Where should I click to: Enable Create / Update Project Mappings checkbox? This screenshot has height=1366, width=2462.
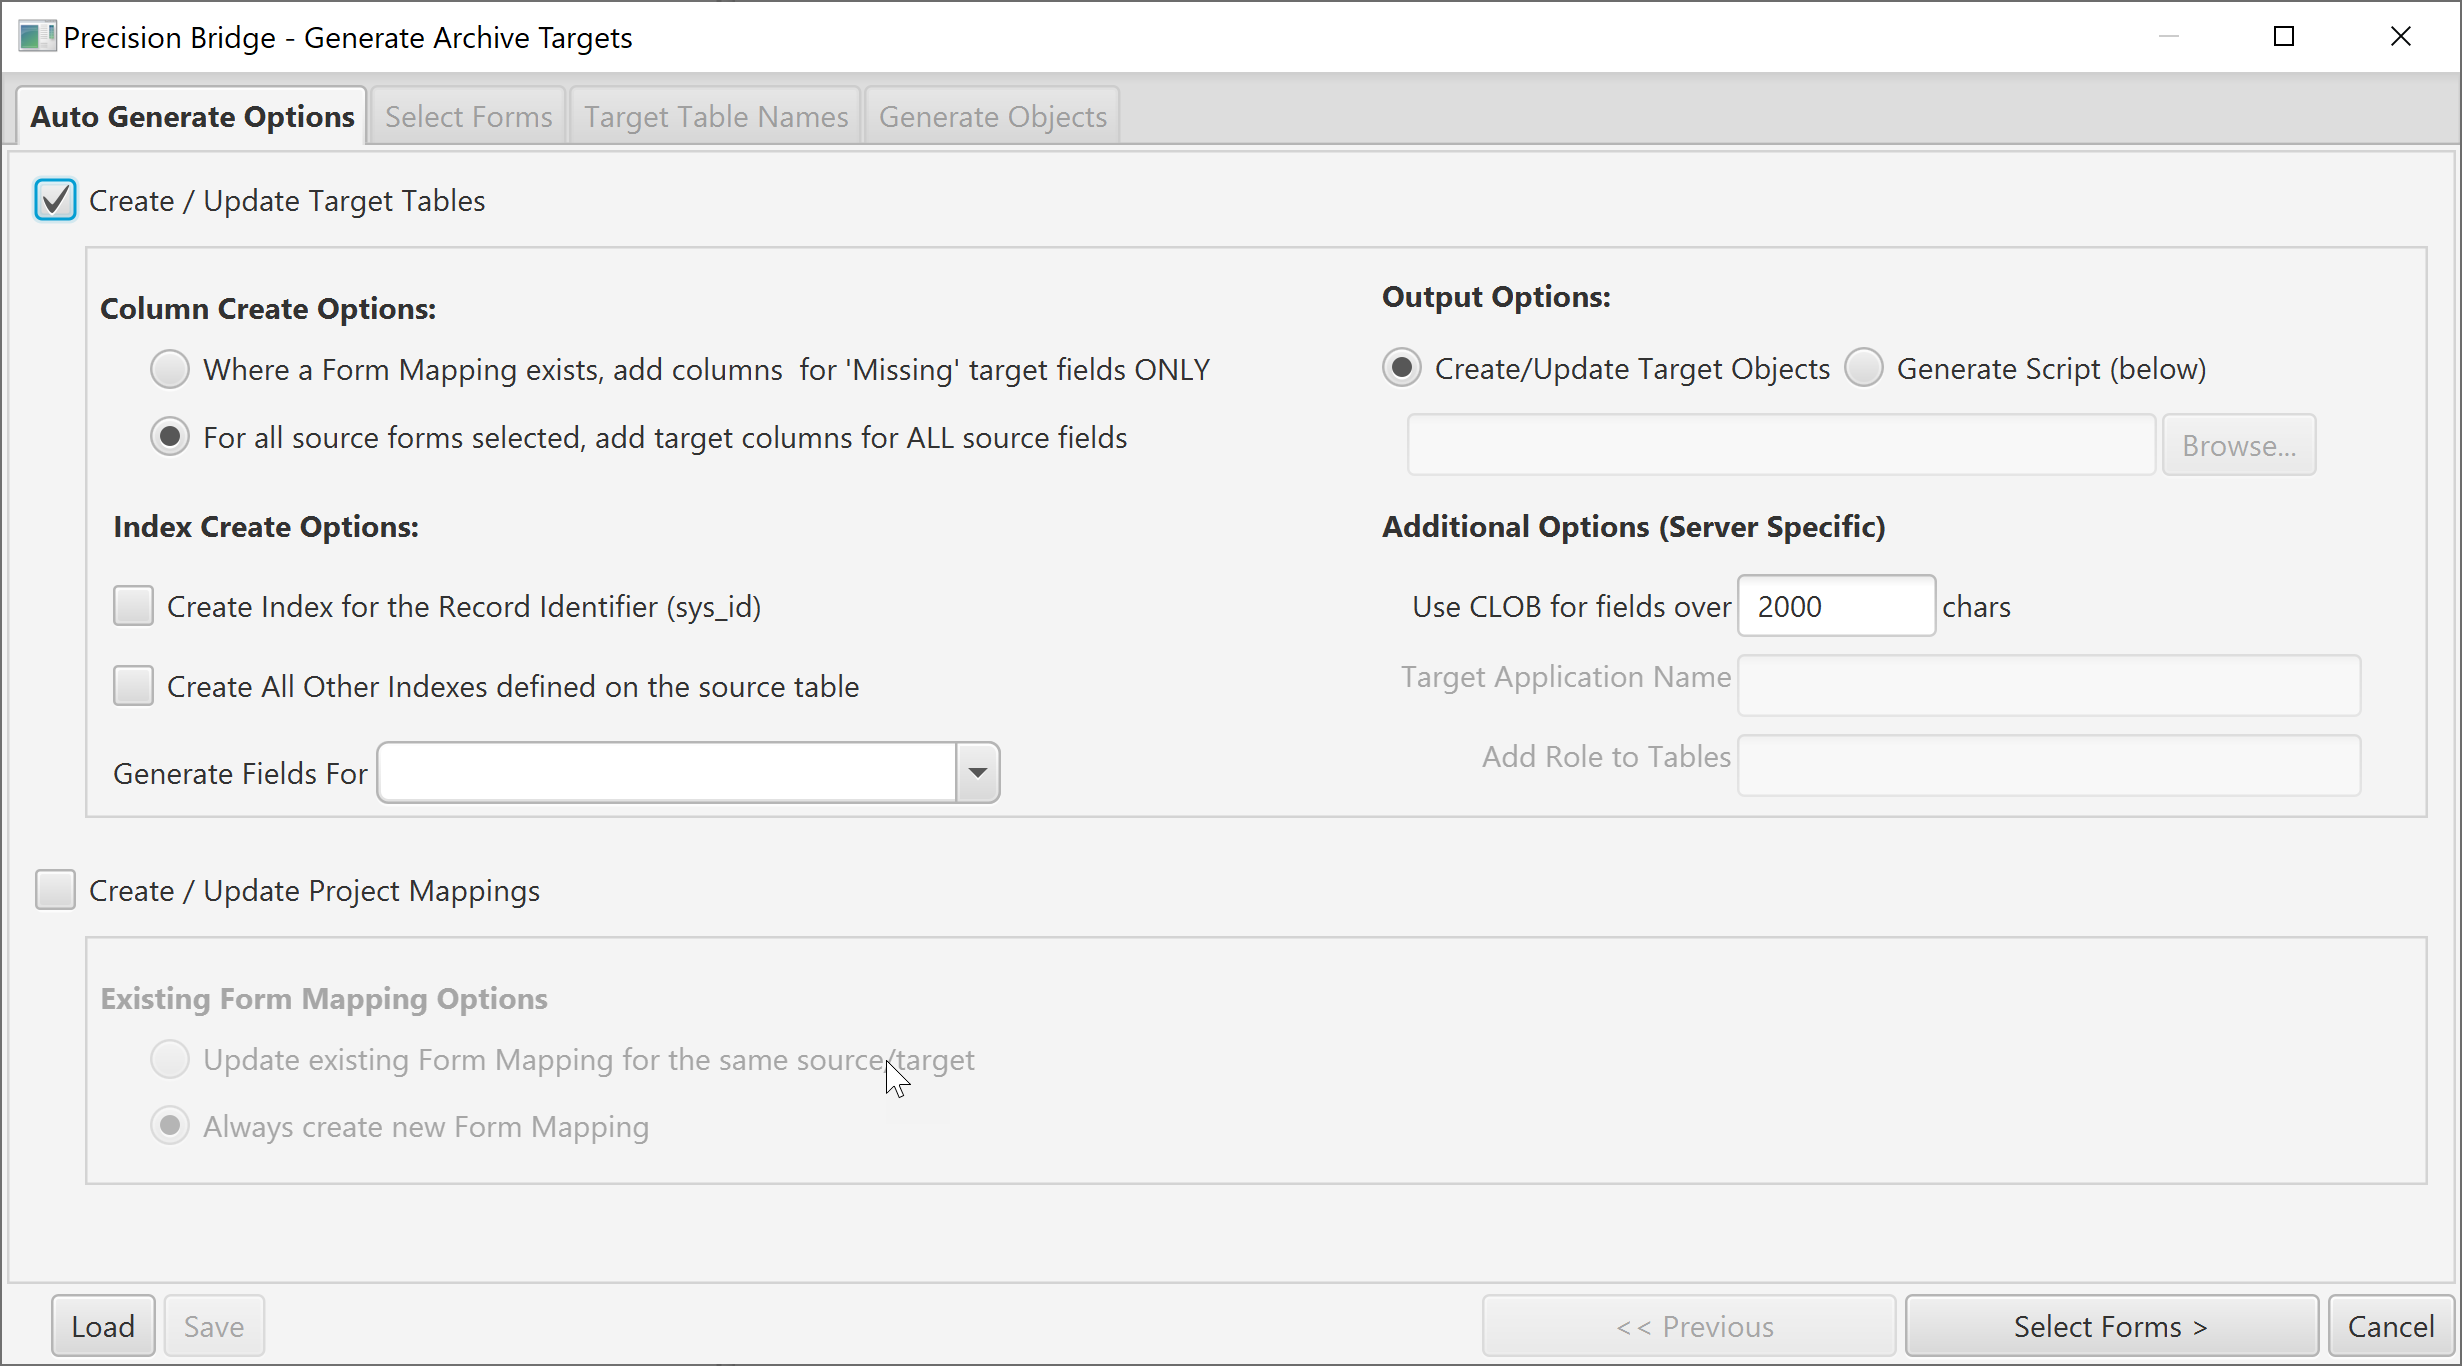(x=55, y=890)
